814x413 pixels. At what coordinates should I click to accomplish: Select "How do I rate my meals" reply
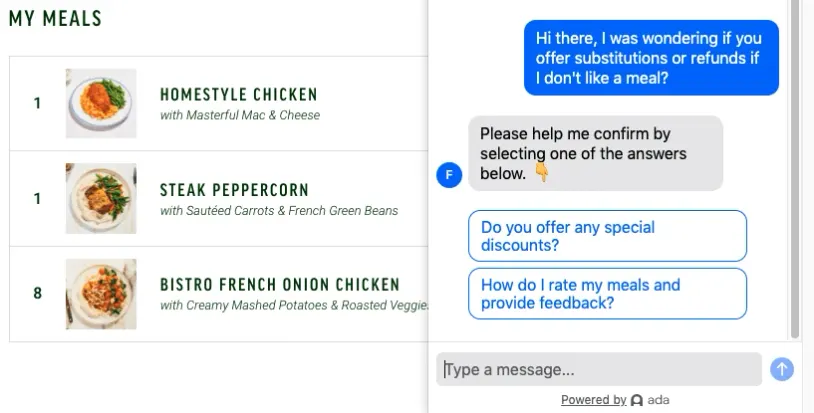pyautogui.click(x=607, y=294)
